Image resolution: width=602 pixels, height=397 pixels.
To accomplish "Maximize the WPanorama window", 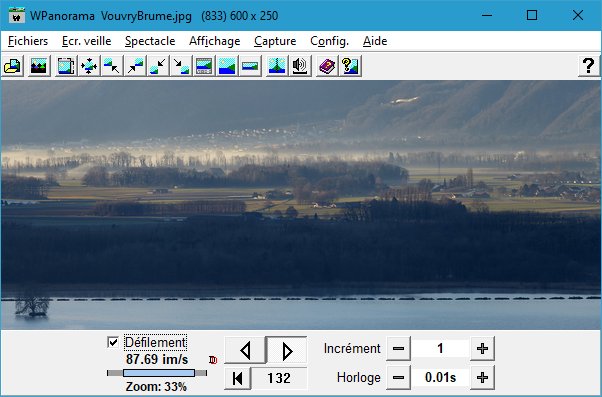I will pos(532,15).
